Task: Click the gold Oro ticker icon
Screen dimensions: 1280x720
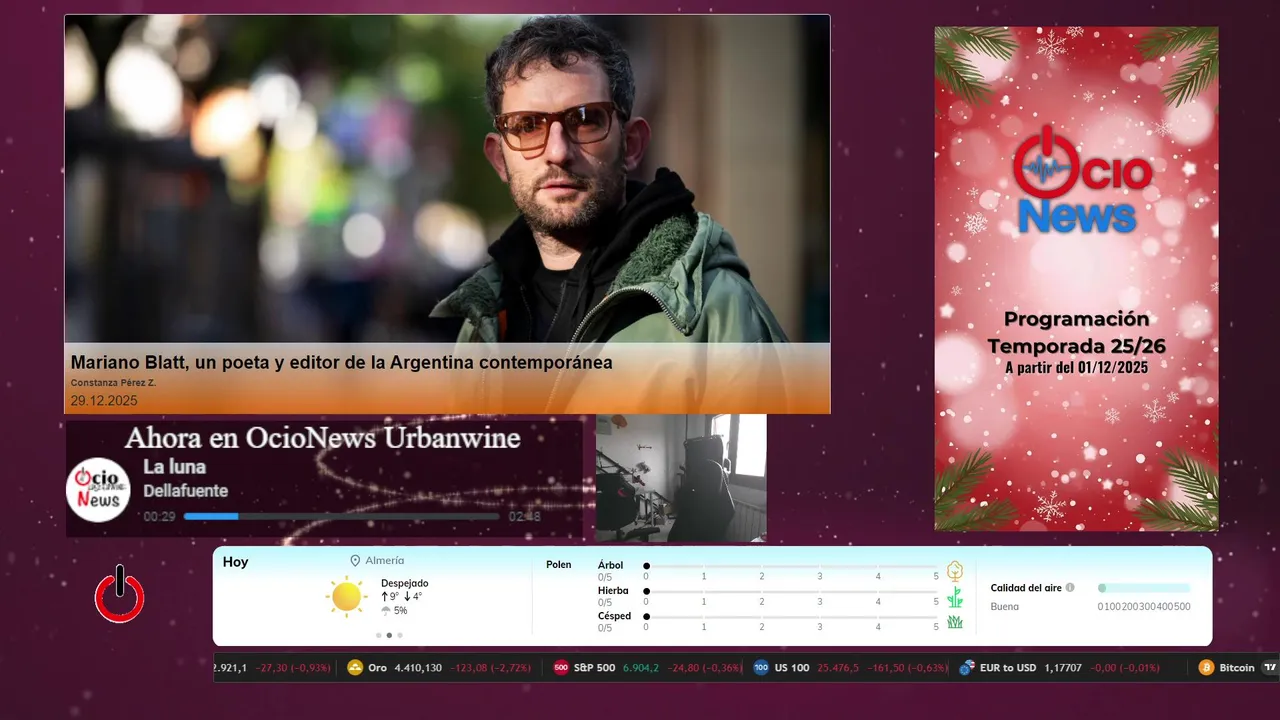Action: click(355, 668)
